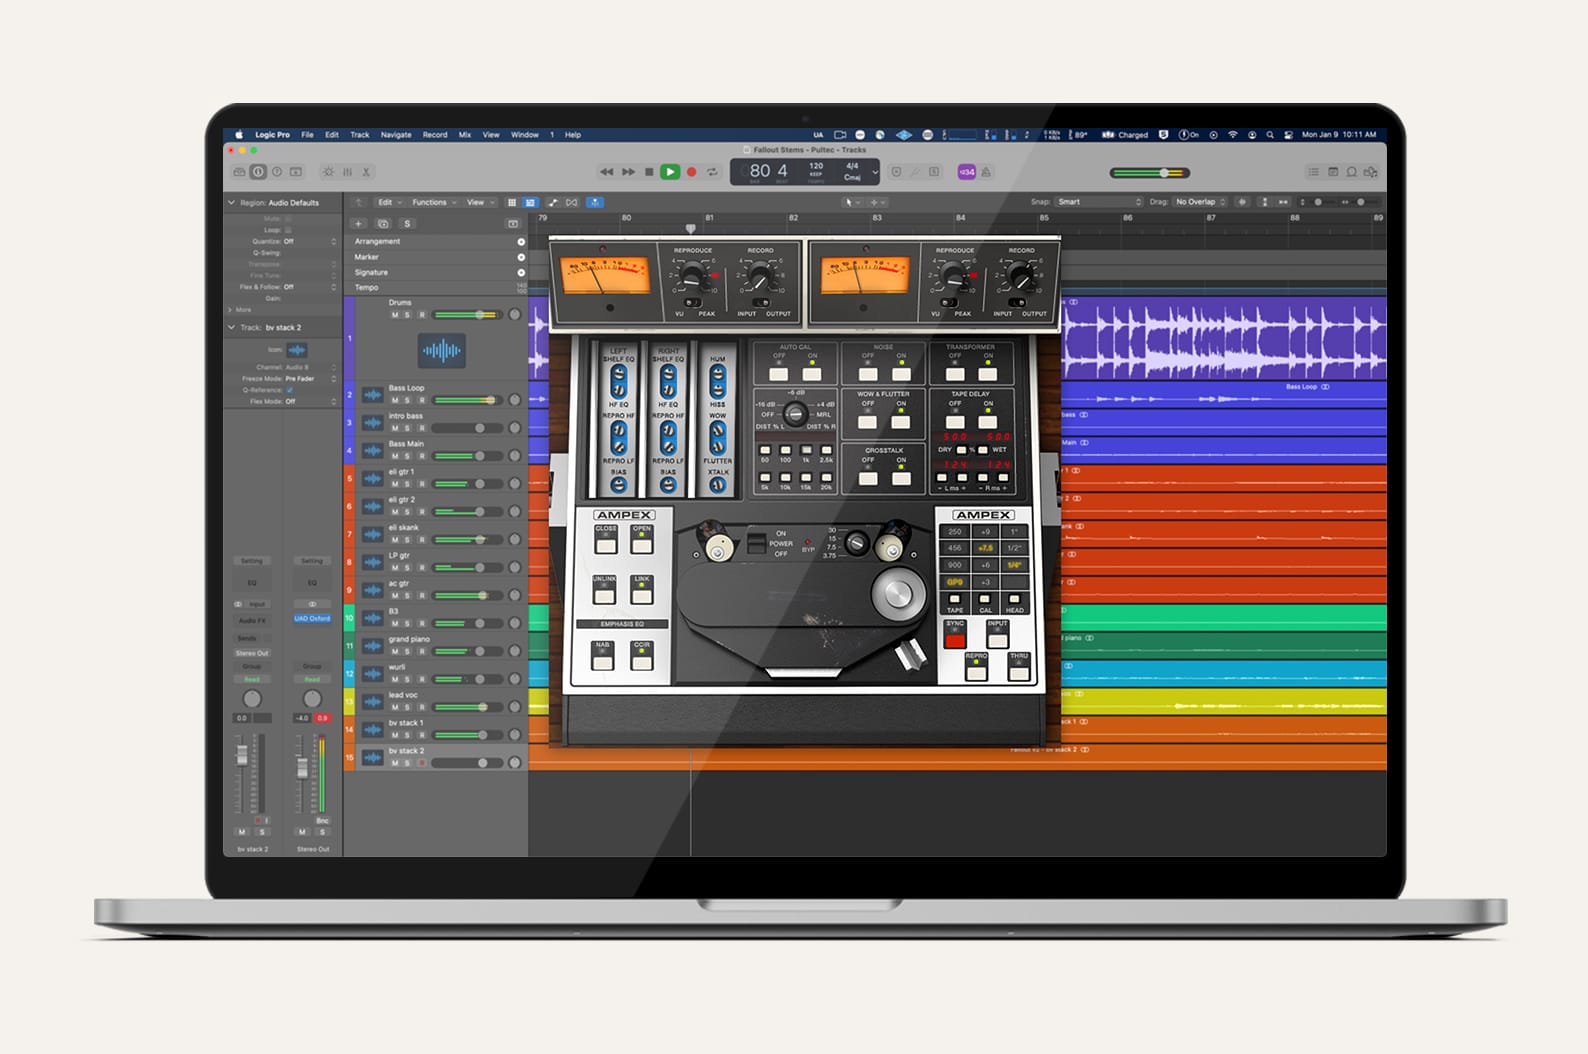Open the Snap Smart dropdown
Image resolution: width=1588 pixels, height=1054 pixels.
1098,202
